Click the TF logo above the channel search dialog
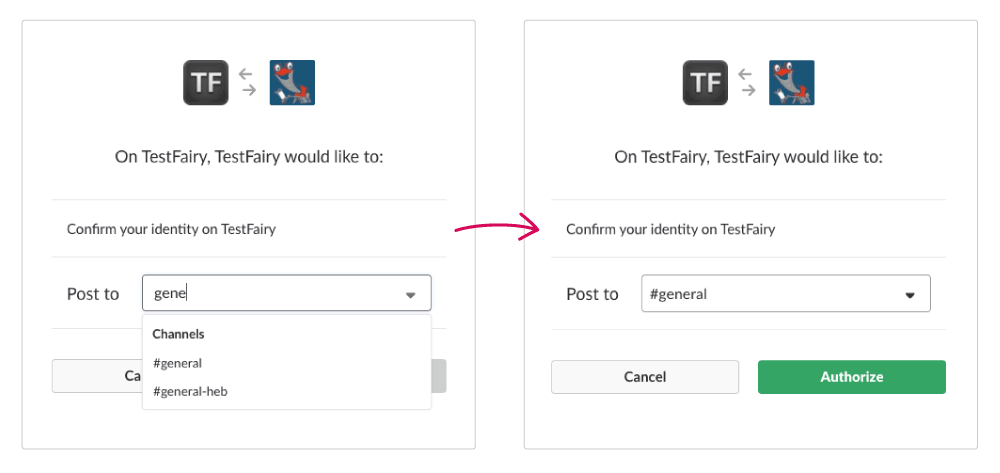The width and height of the screenshot is (1000, 473). coord(206,83)
